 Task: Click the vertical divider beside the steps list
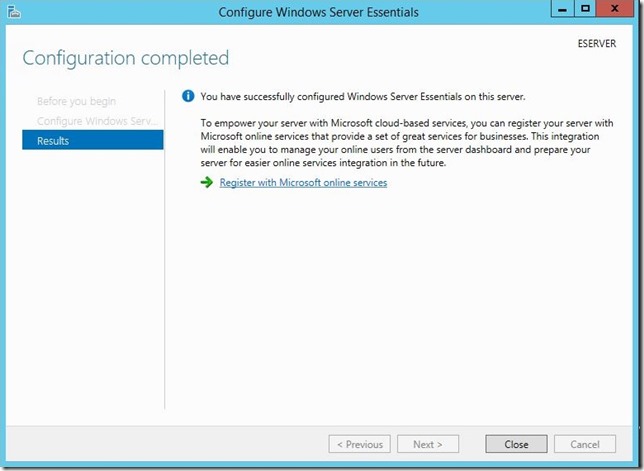coord(165,250)
